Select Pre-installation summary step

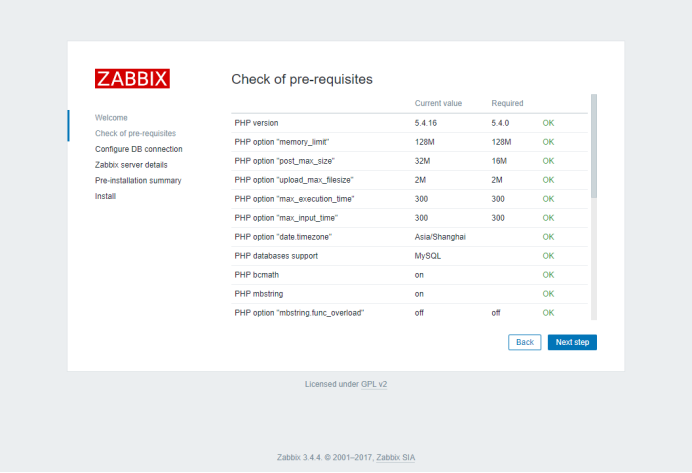pos(138,180)
